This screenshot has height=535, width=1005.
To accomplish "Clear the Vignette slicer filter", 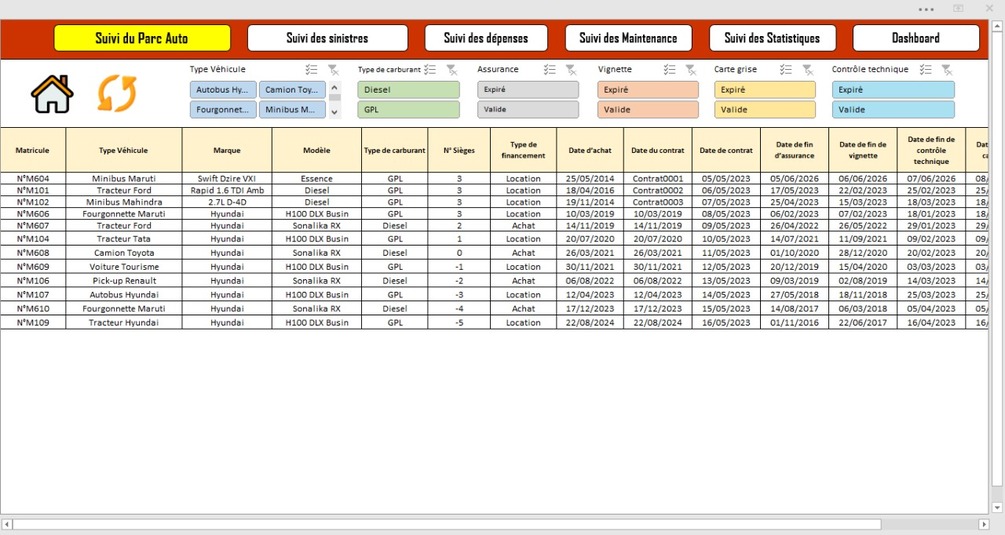I will (x=691, y=70).
